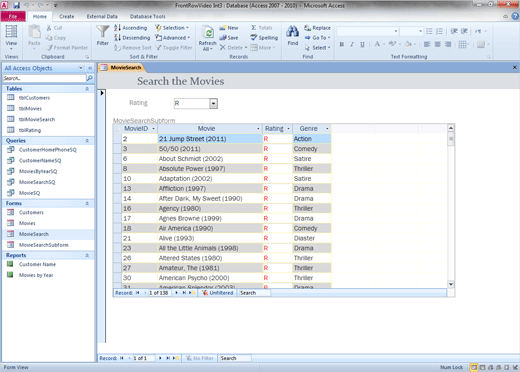Click the Help question mark icon
The width and height of the screenshot is (520, 372).
click(515, 16)
